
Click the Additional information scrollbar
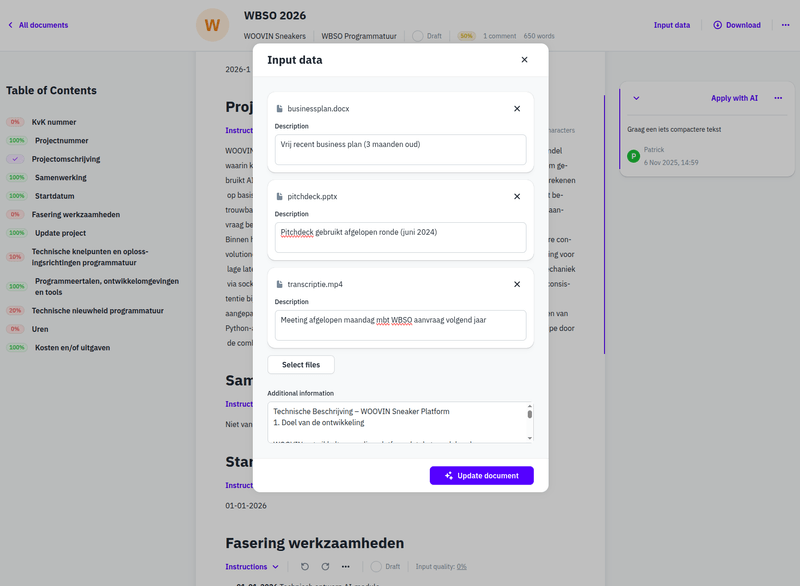click(x=530, y=415)
